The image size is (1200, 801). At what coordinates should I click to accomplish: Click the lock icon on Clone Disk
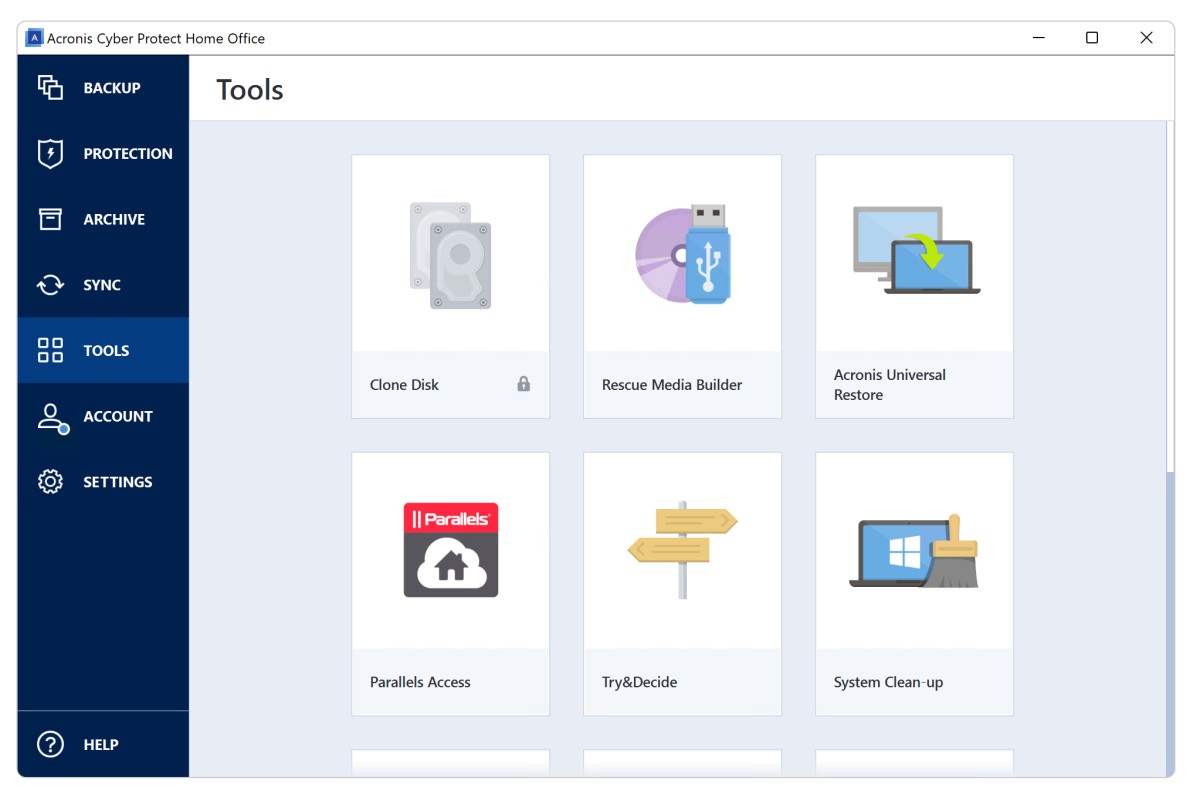(523, 384)
